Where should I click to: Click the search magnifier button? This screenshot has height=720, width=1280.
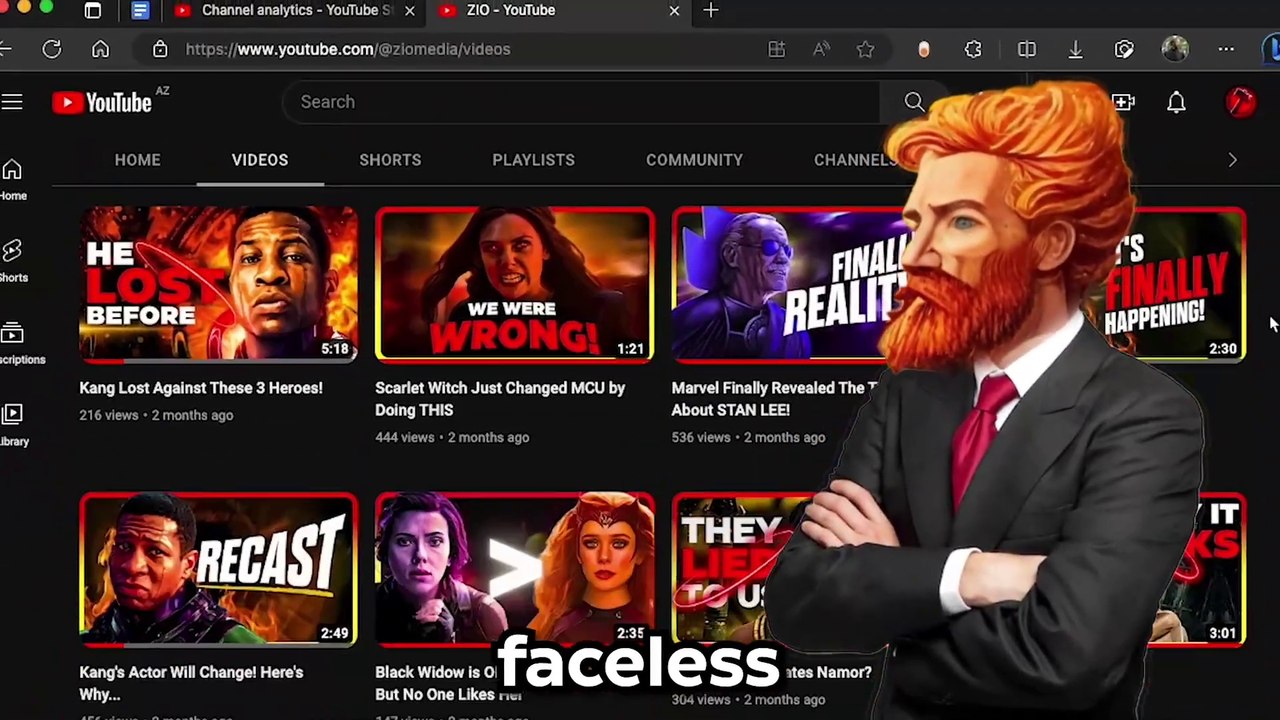pyautogui.click(x=914, y=102)
